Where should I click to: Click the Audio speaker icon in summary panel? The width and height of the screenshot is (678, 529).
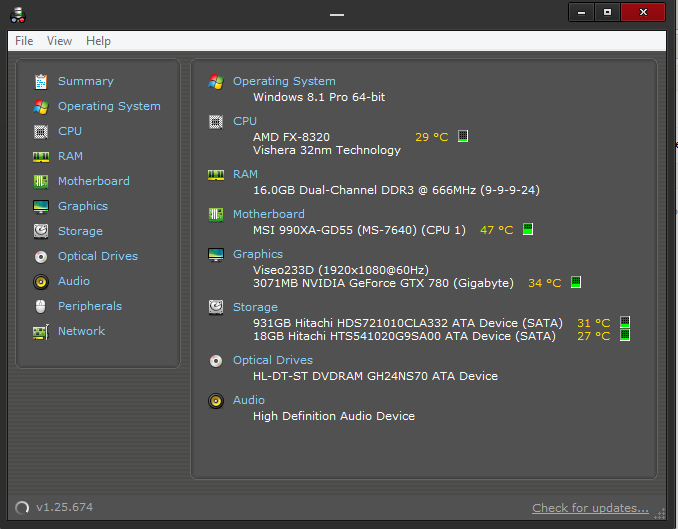[216, 401]
